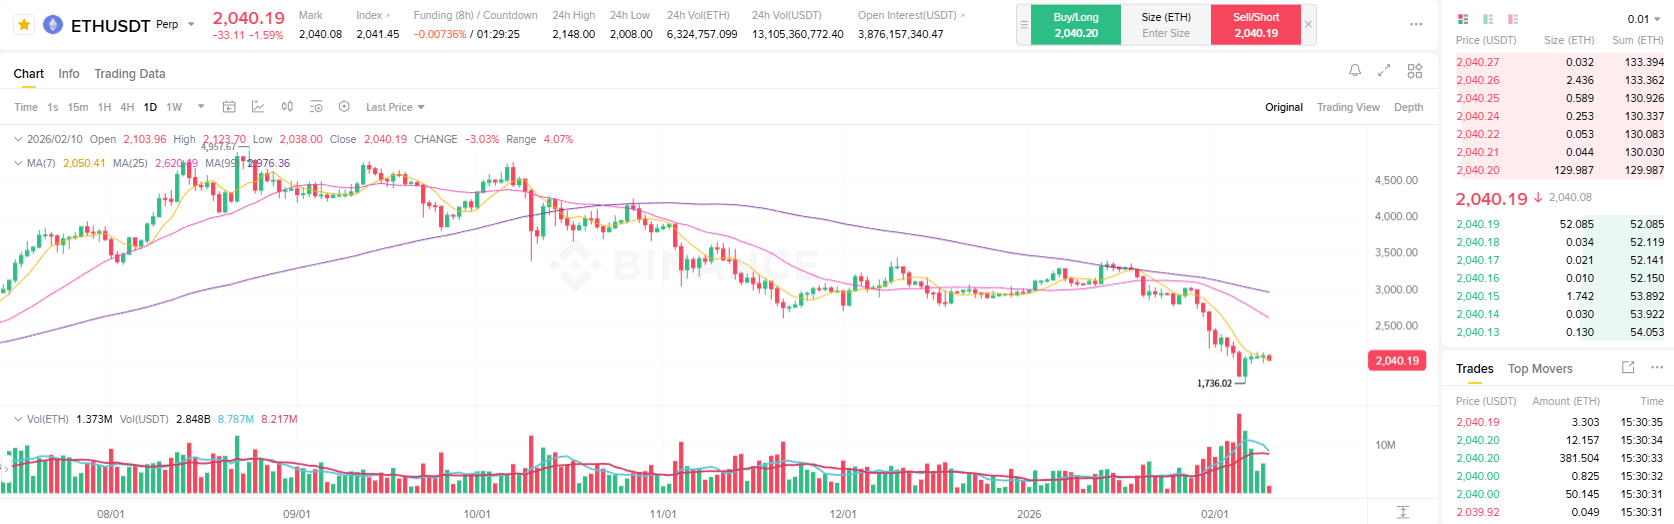Expand chart to fullscreen with arrows icon
Viewport: 1674px width, 524px height.
(x=1384, y=71)
